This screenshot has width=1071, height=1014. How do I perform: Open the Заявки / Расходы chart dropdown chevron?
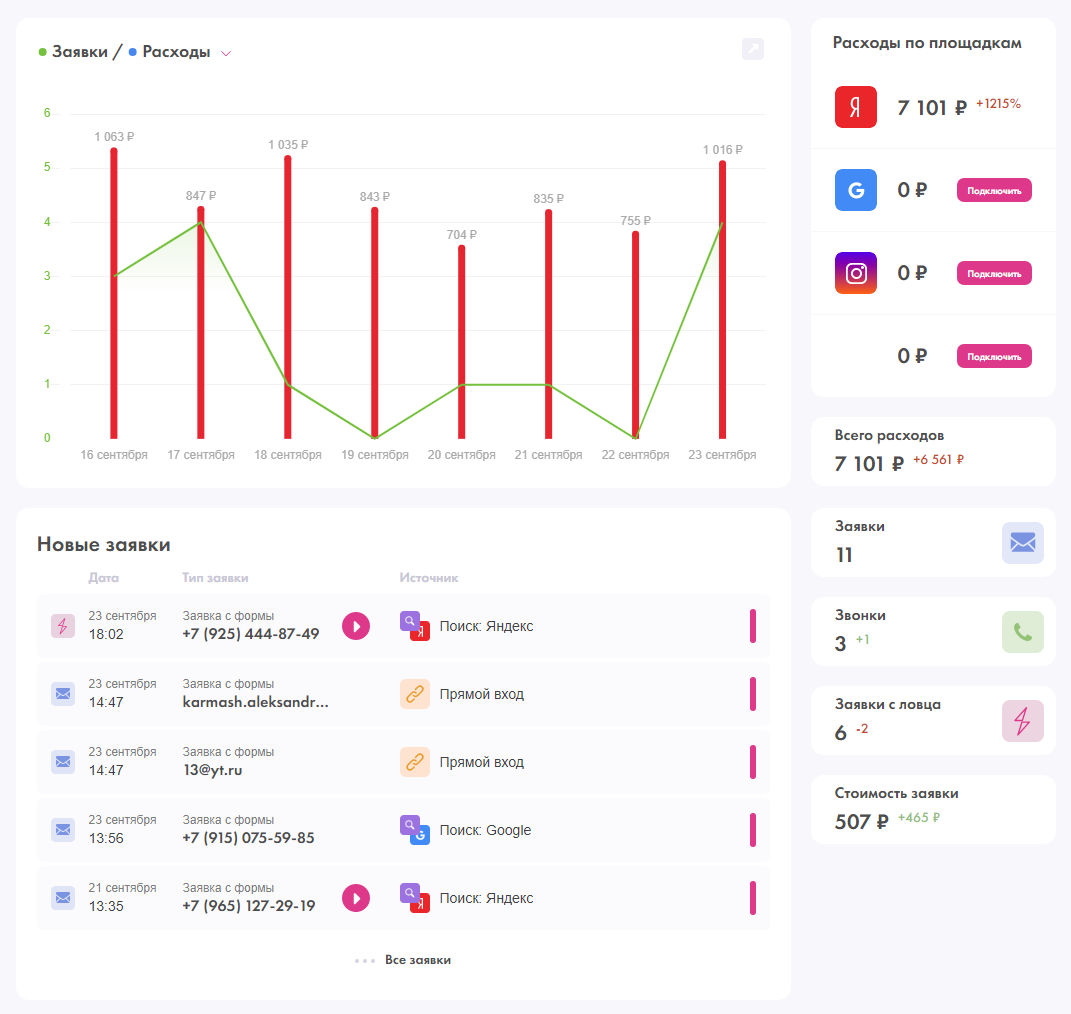tap(226, 53)
